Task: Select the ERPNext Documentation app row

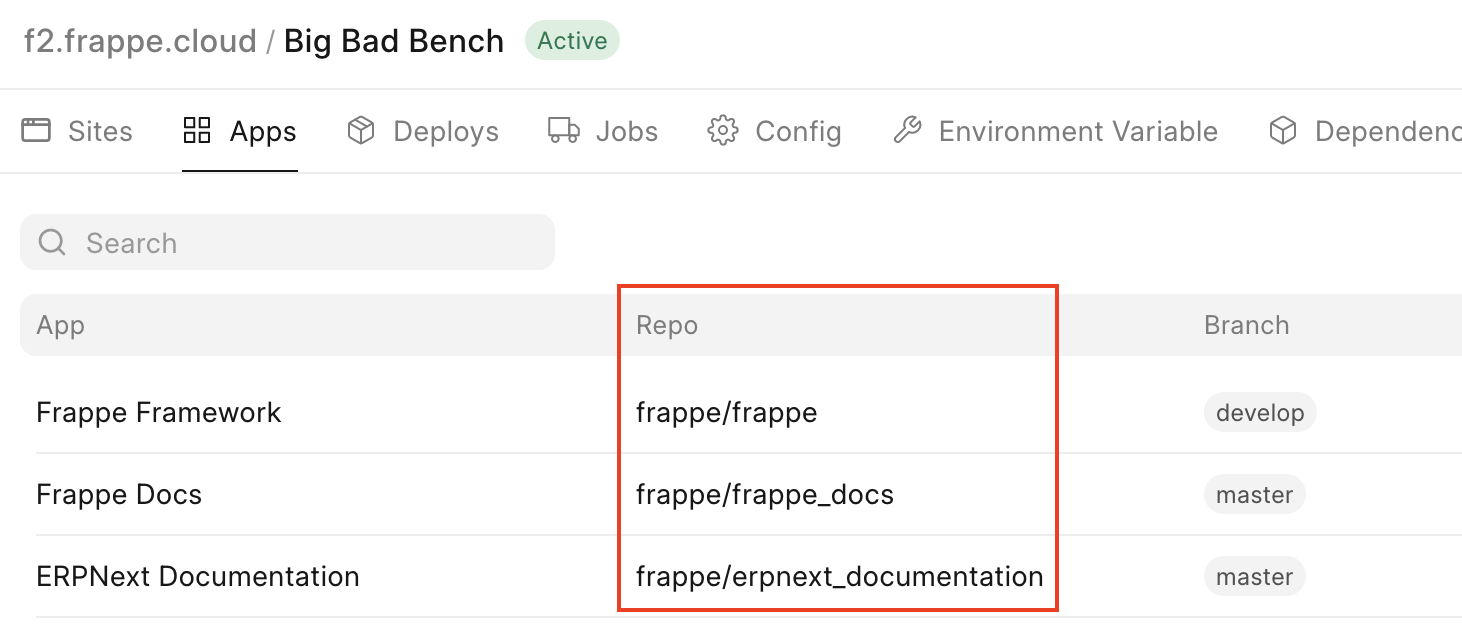Action: click(197, 576)
